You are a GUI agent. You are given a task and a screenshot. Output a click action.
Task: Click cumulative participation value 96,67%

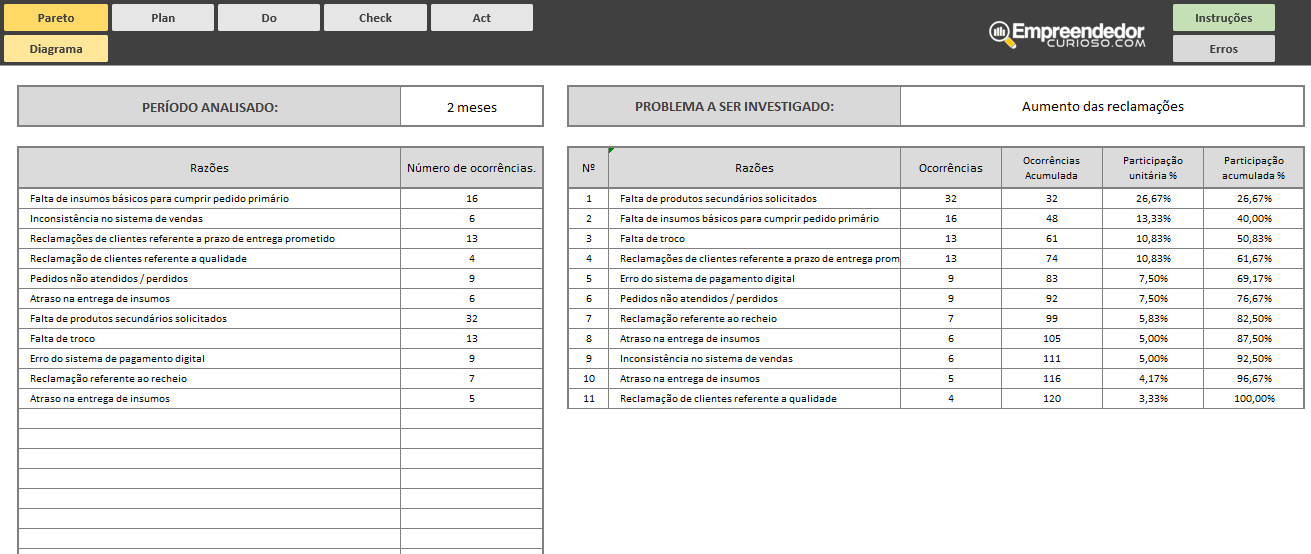[x=1254, y=378]
